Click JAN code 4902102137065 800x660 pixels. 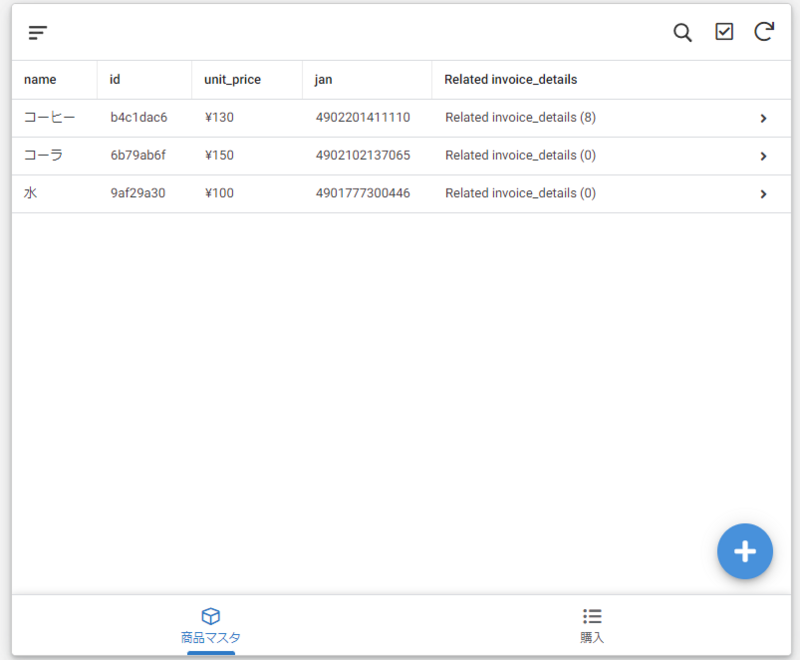tap(363, 155)
